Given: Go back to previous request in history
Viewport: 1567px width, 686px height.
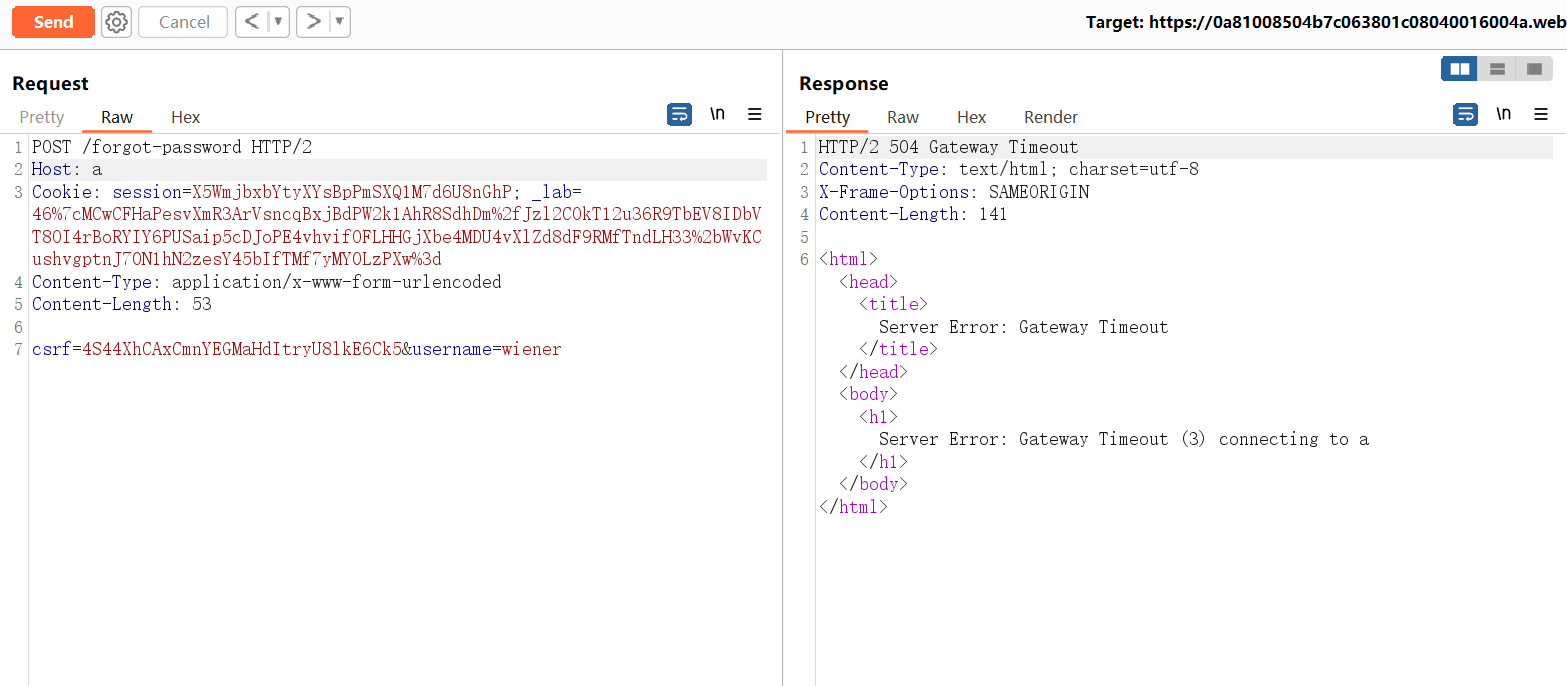Looking at the screenshot, I should pos(252,22).
